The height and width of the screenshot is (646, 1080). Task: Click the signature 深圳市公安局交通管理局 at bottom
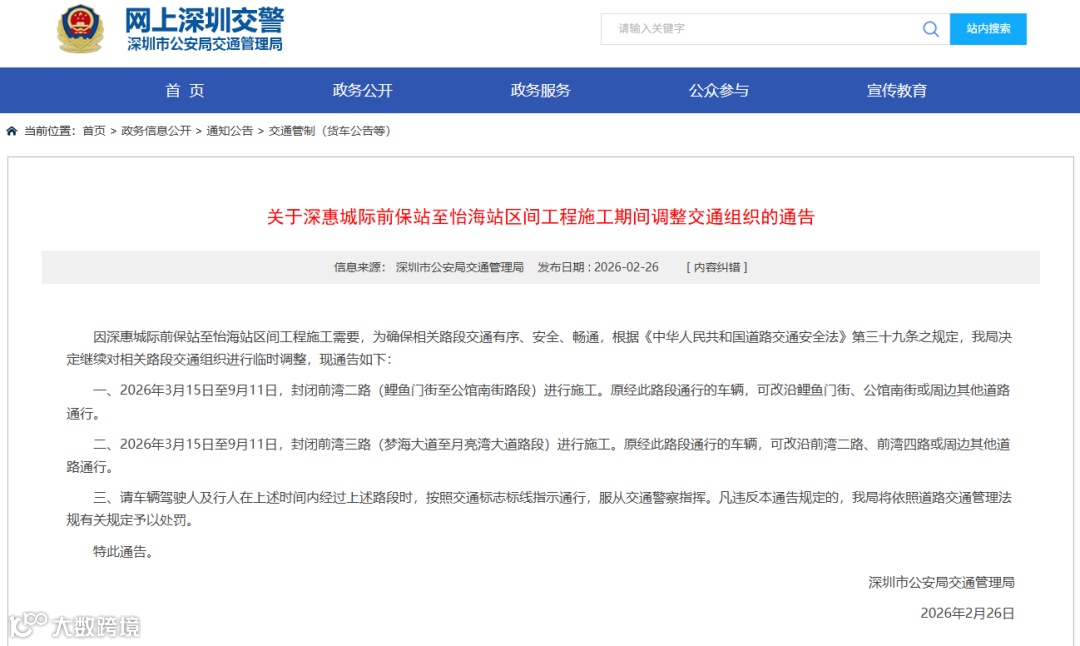pyautogui.click(x=941, y=583)
